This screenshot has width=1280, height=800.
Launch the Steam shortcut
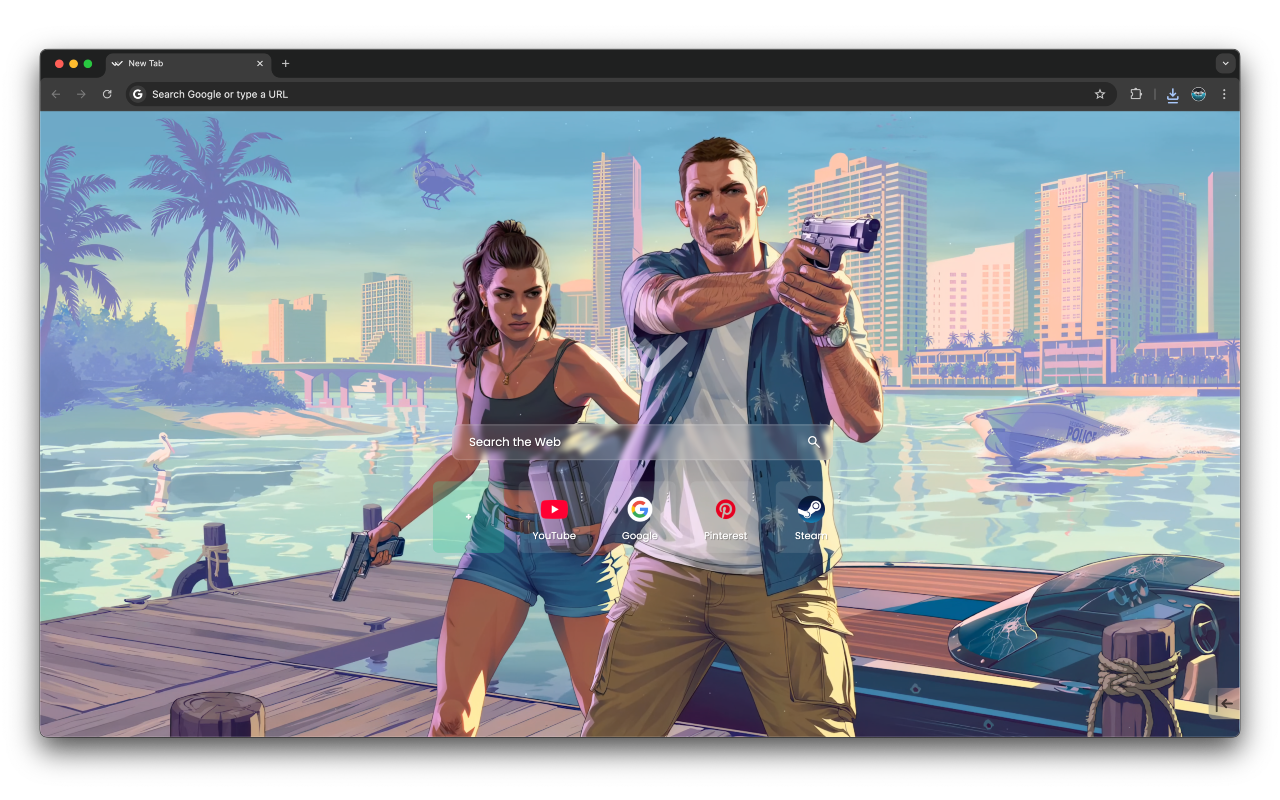pos(810,510)
